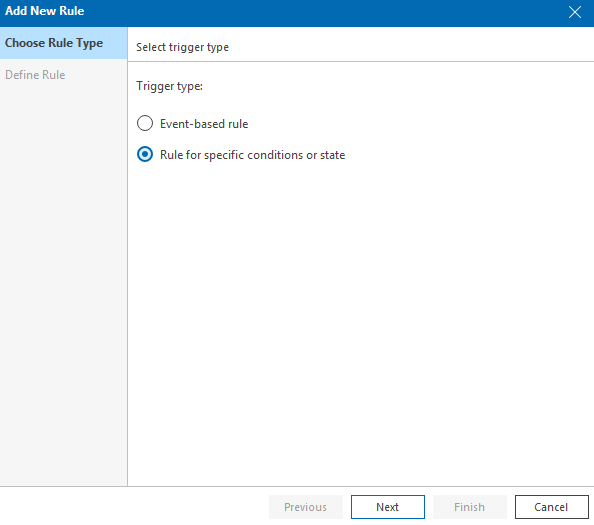Close the Add New Rule dialog

click(574, 12)
